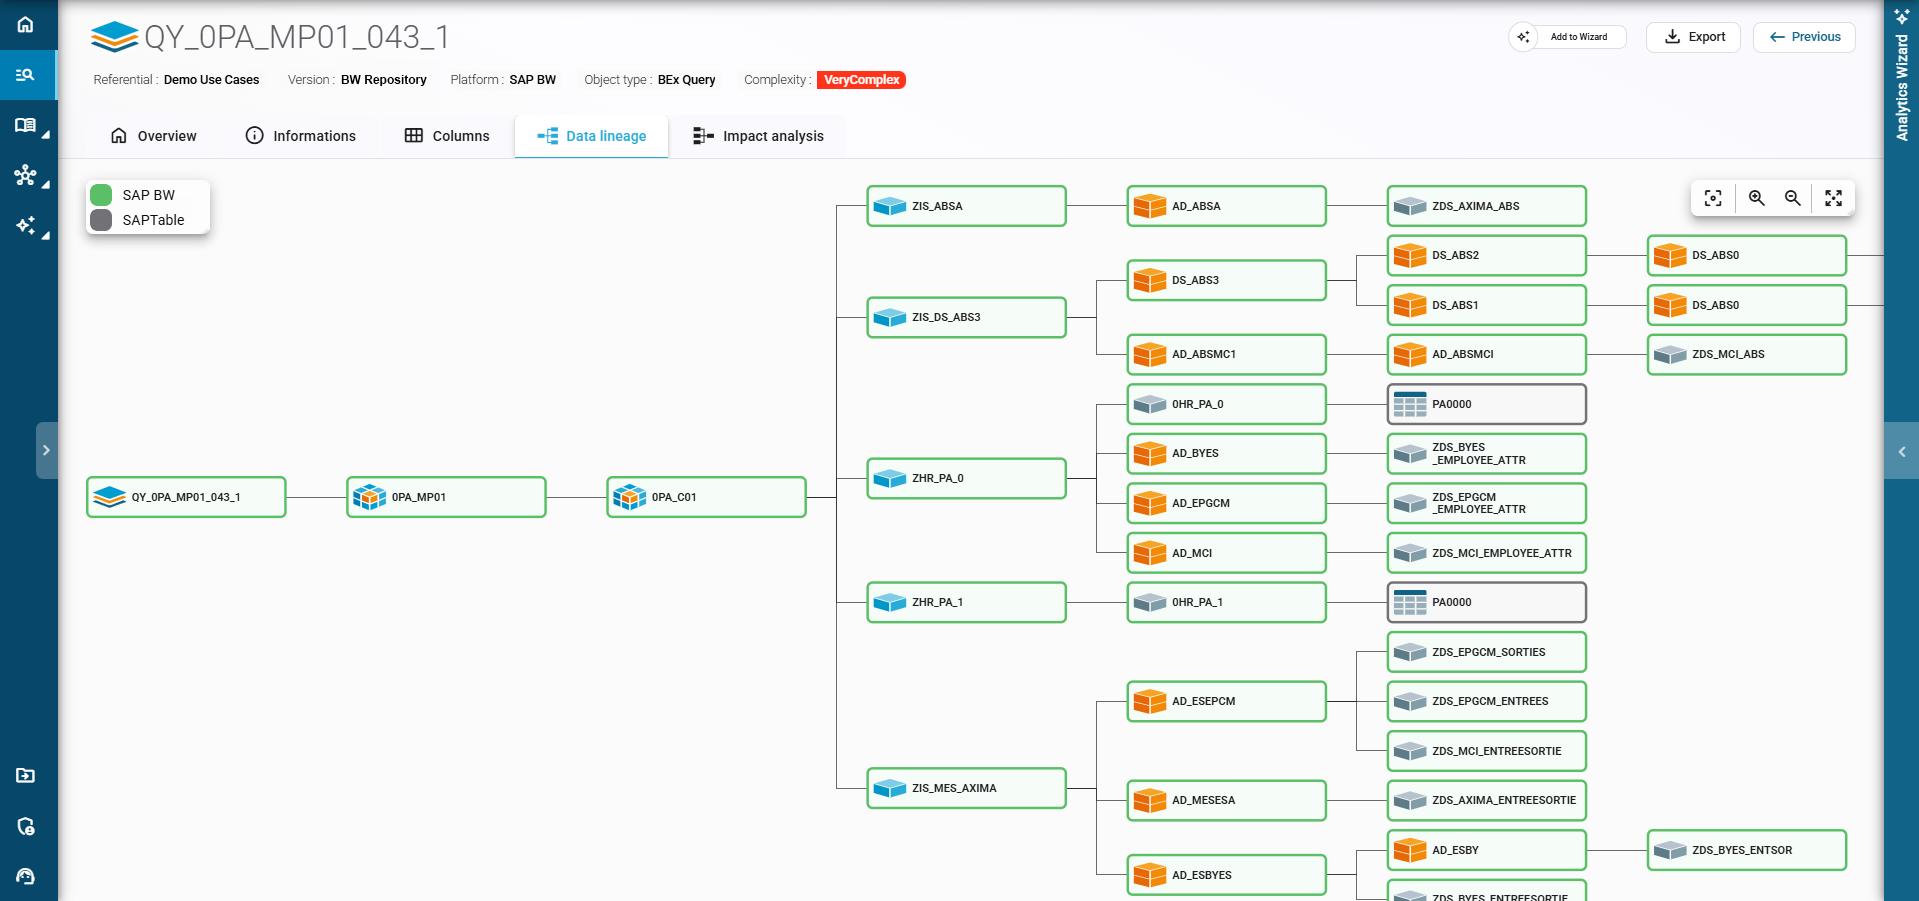Screen dimensions: 1919x901
Task: Go to the Overview tab
Action: point(153,136)
